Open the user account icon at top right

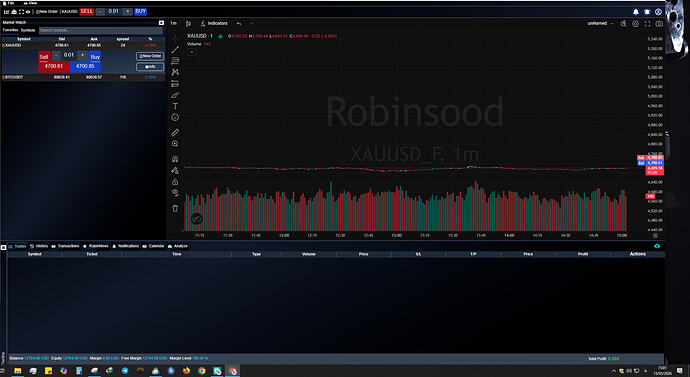pos(658,12)
